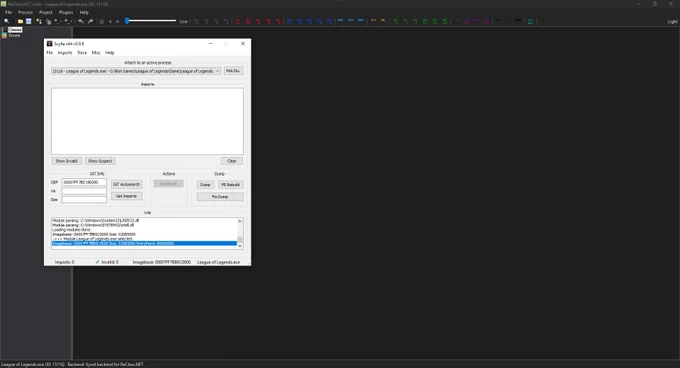680x368 pixels.
Task: Open ReClass.NET Plugins menu
Action: [x=66, y=12]
